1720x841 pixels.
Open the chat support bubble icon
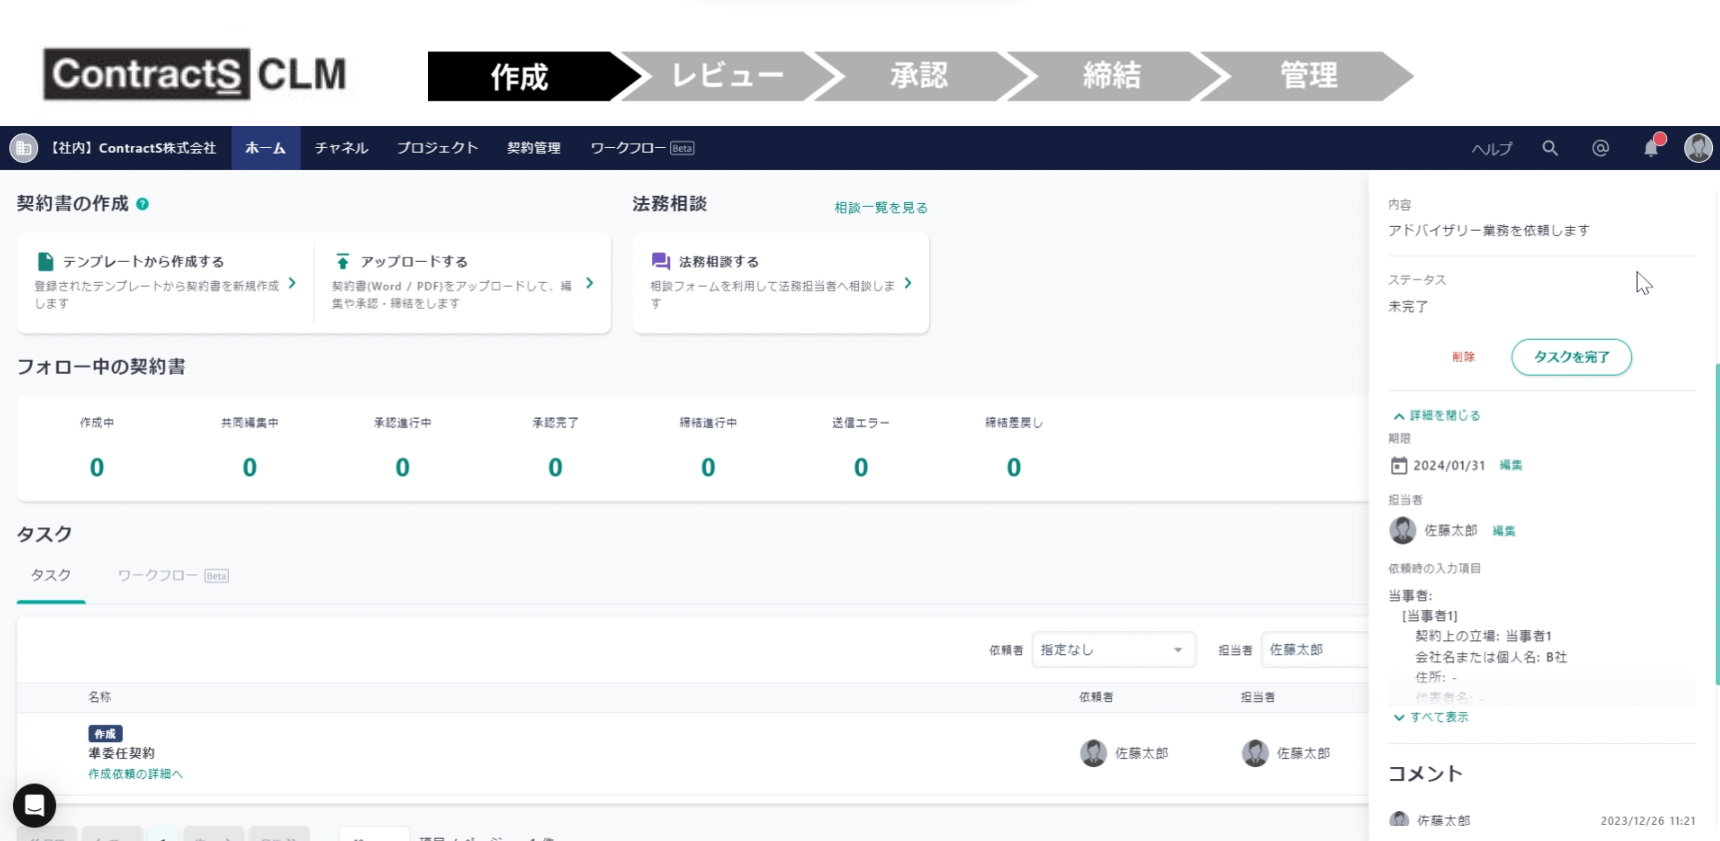pyautogui.click(x=34, y=805)
